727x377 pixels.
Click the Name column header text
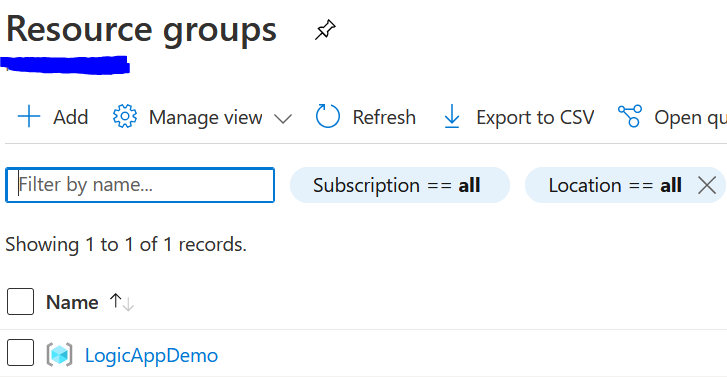pos(72,302)
